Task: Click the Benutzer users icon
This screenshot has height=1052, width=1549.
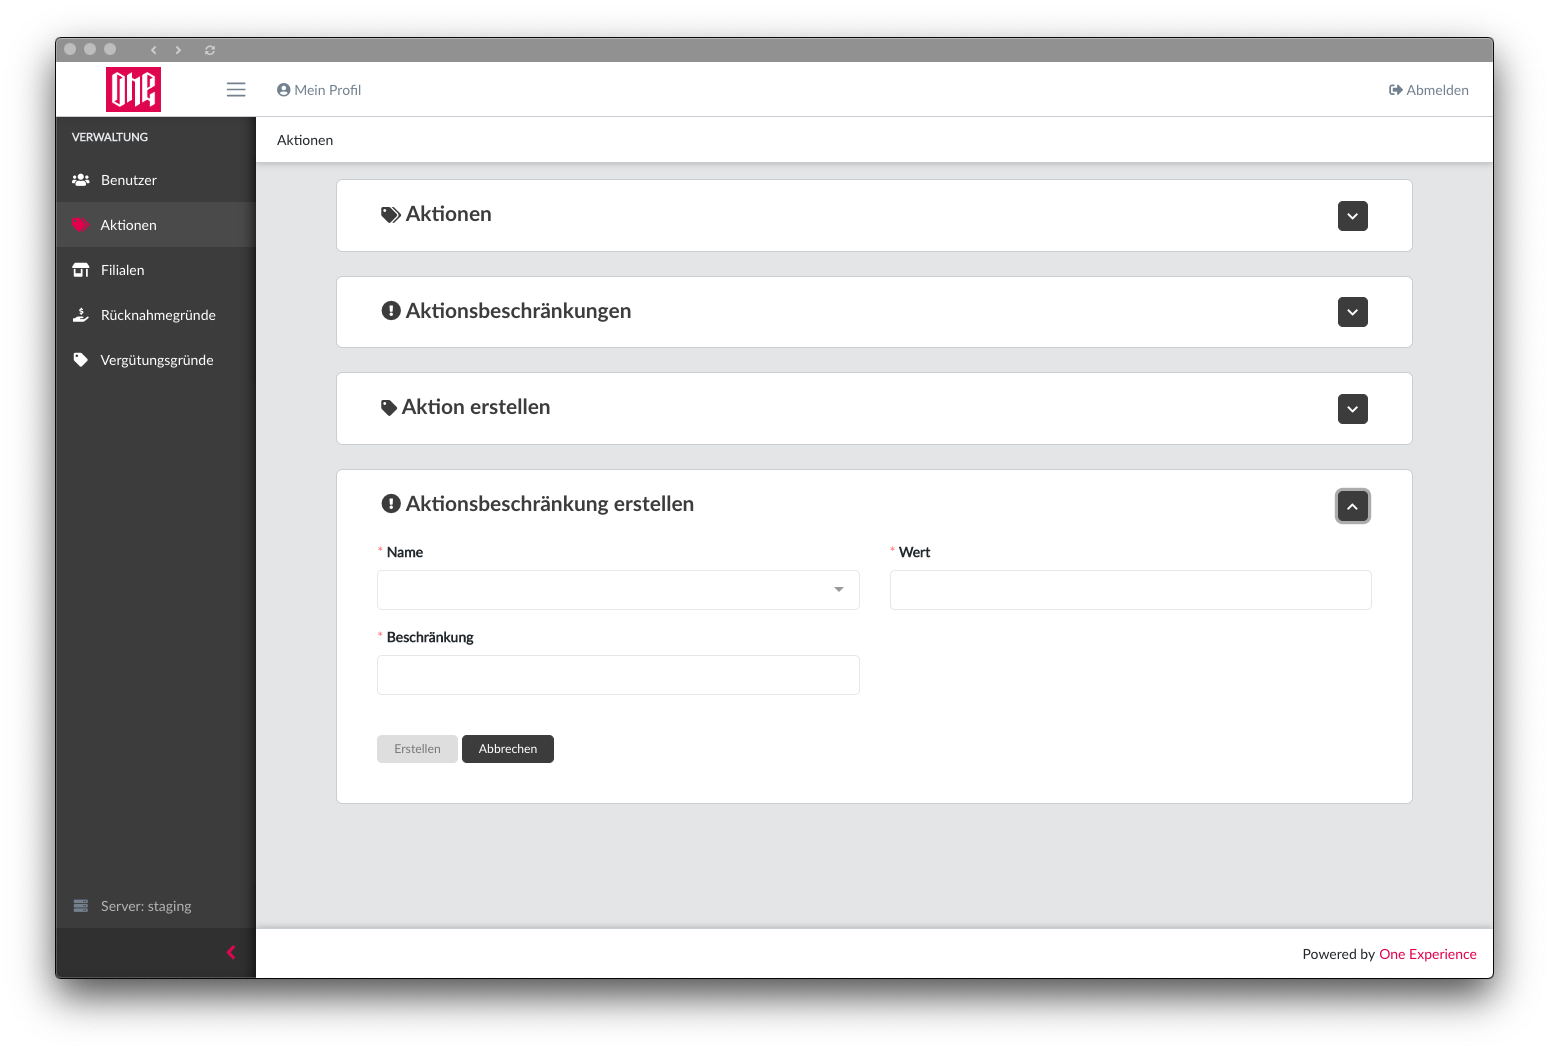Action: (x=81, y=180)
